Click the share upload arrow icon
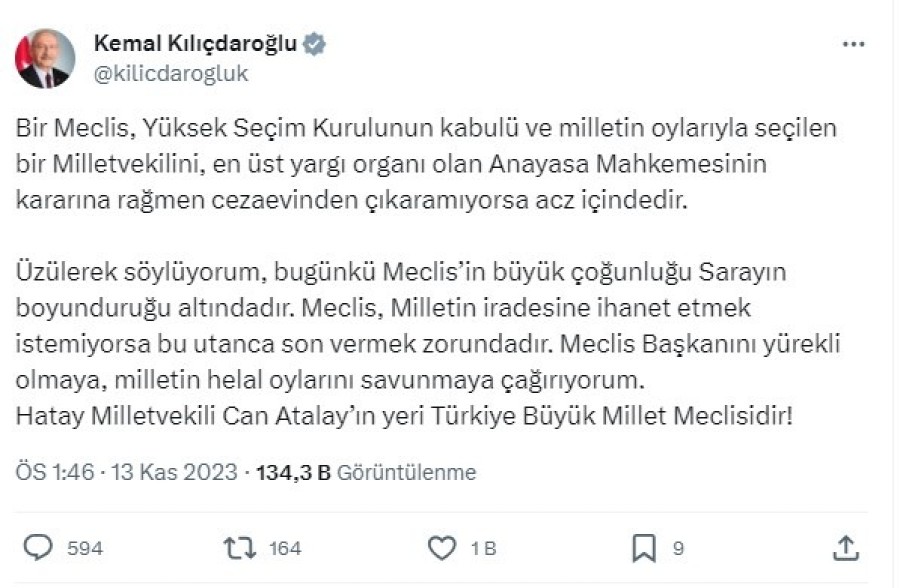The width and height of the screenshot is (900, 588). (845, 547)
